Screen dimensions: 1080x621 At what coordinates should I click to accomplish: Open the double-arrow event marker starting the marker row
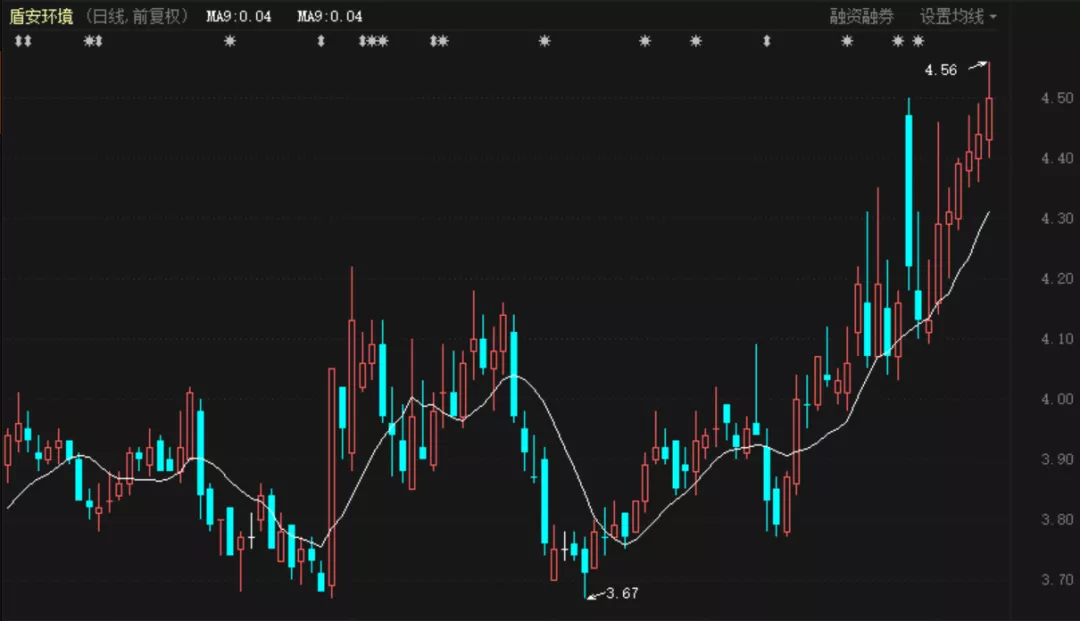23,41
